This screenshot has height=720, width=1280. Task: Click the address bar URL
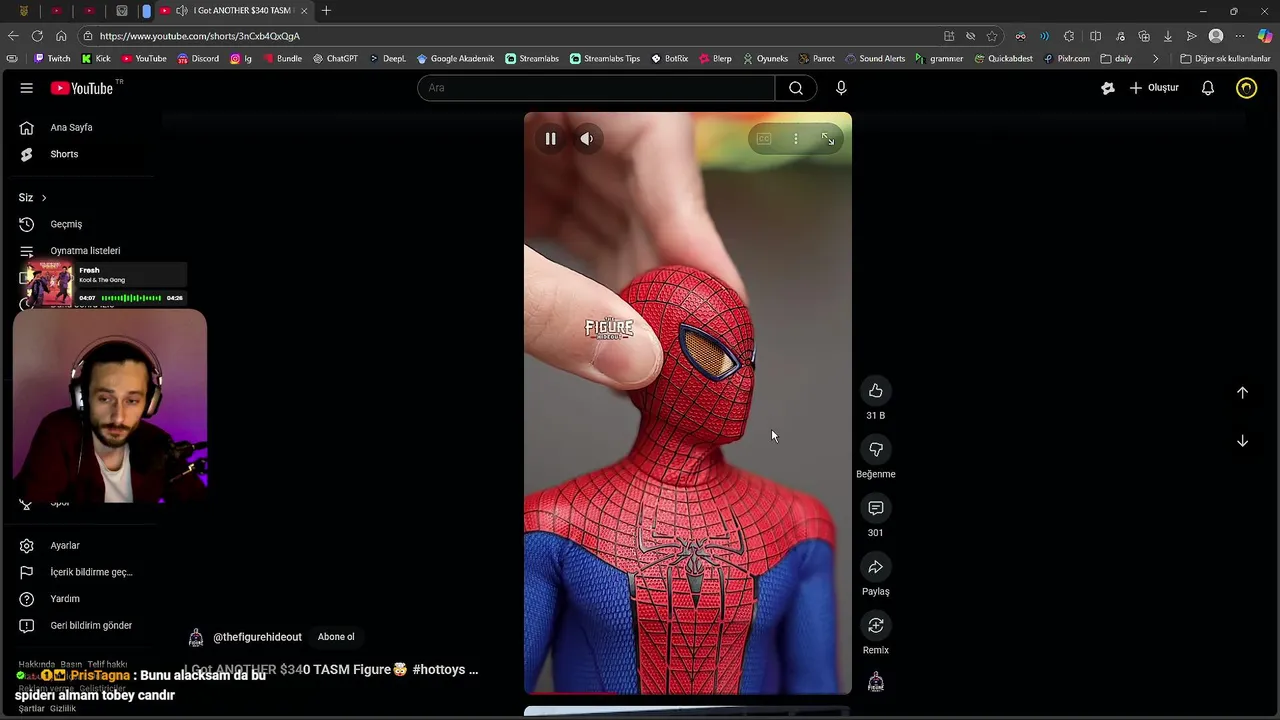tap(199, 36)
